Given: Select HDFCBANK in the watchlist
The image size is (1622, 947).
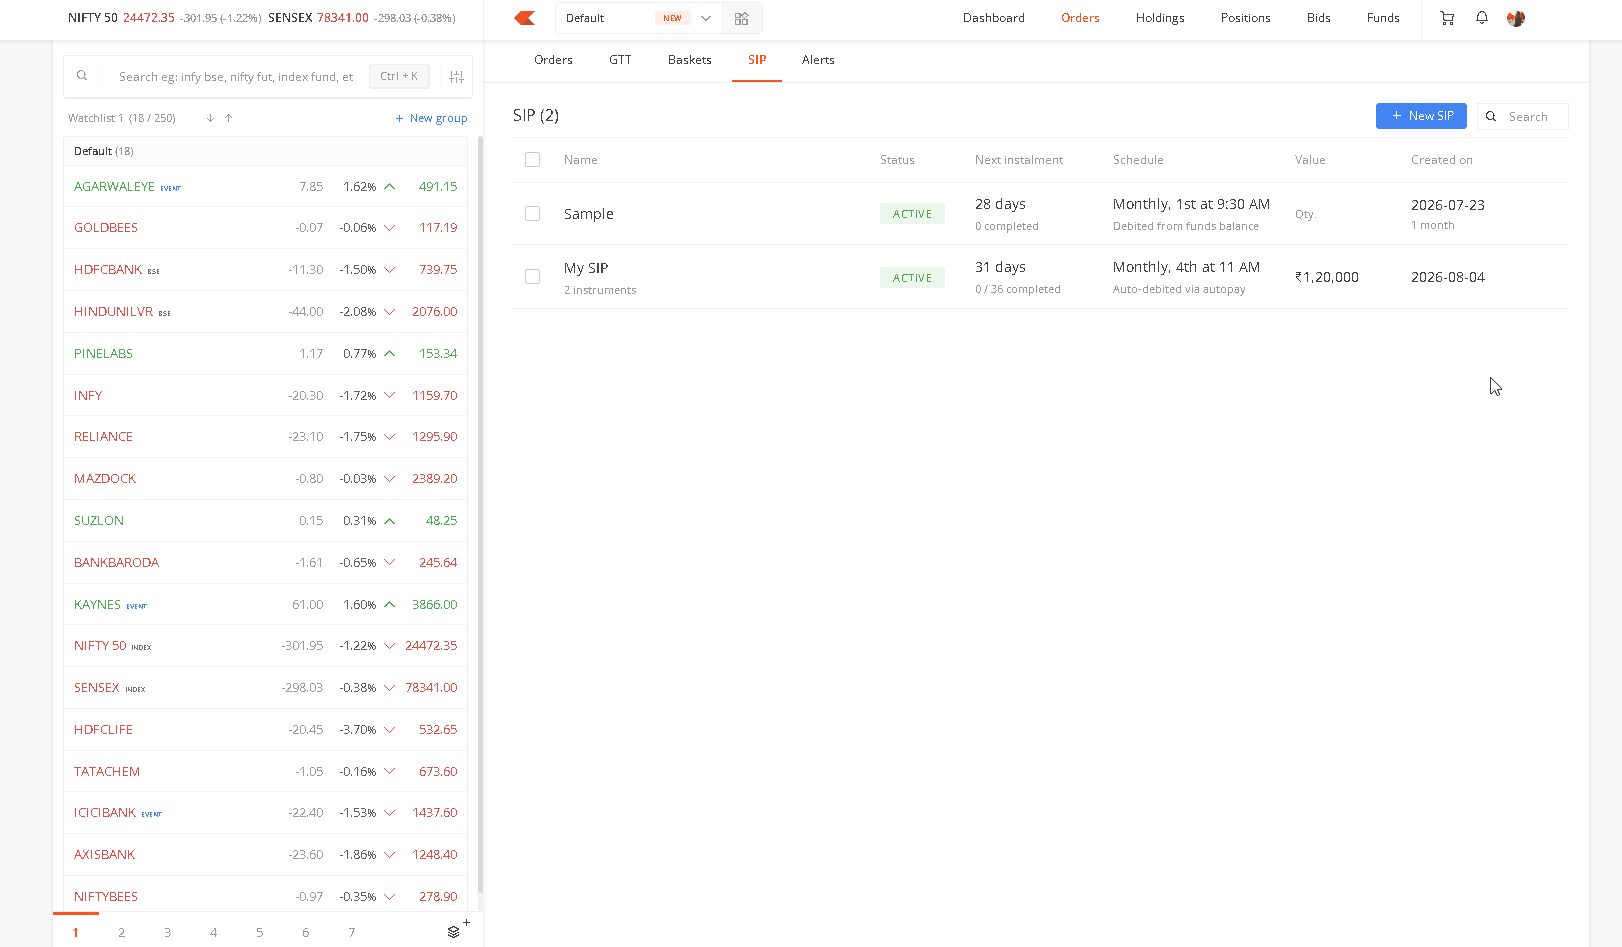Looking at the screenshot, I should pyautogui.click(x=265, y=270).
